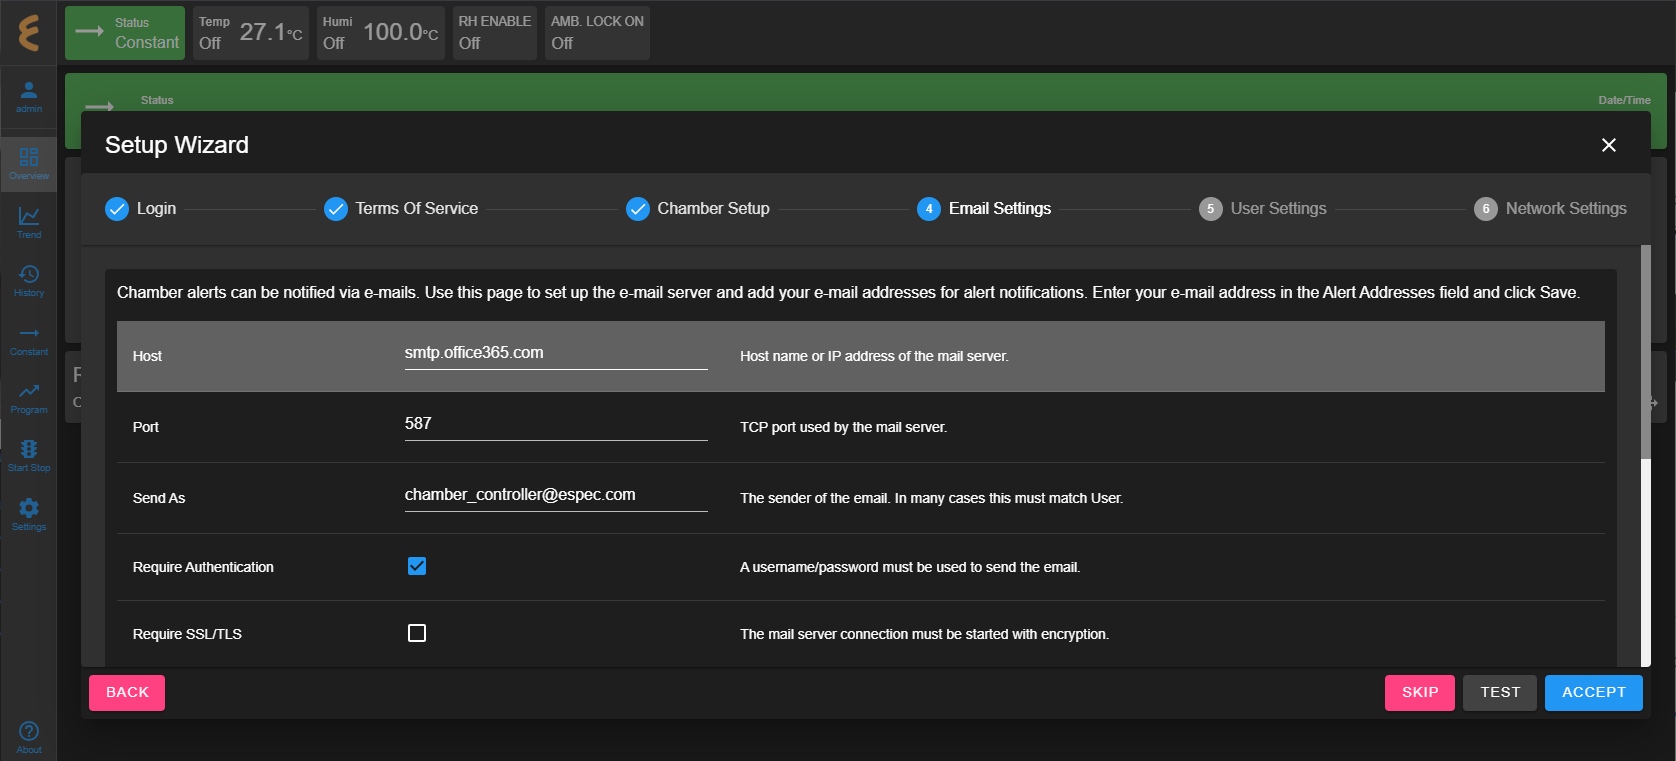Edit the Send As email field
Screen dimensions: 1676x761
pos(556,496)
